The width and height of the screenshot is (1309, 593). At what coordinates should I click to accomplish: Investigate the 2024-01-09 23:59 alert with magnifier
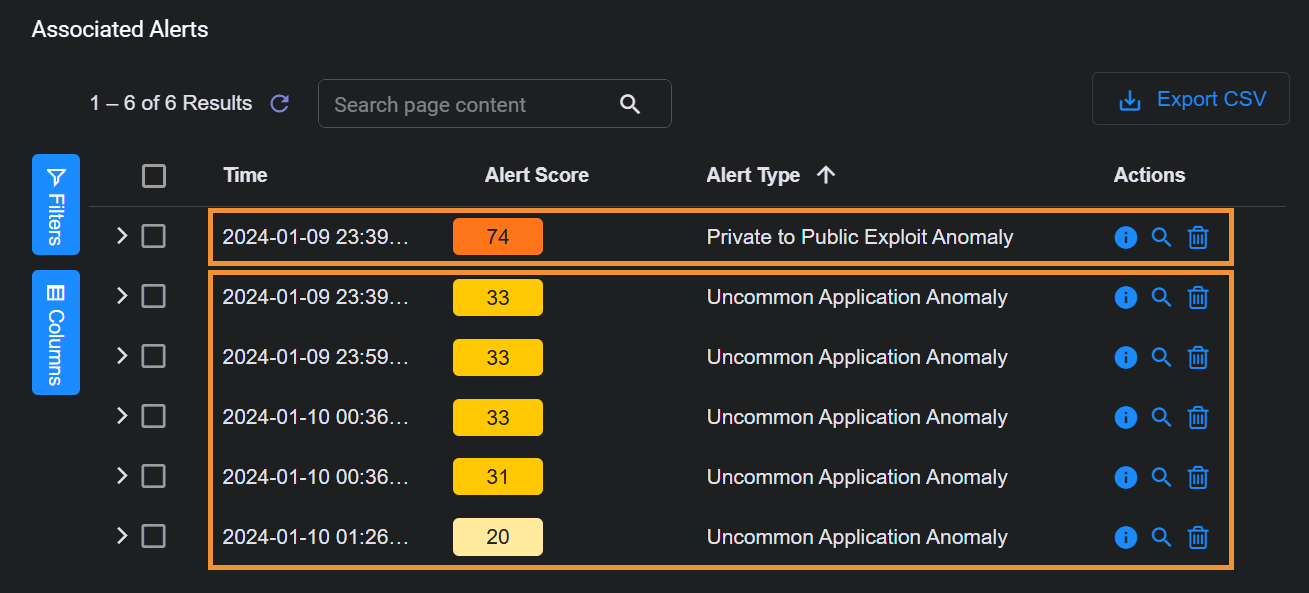[x=1161, y=357]
